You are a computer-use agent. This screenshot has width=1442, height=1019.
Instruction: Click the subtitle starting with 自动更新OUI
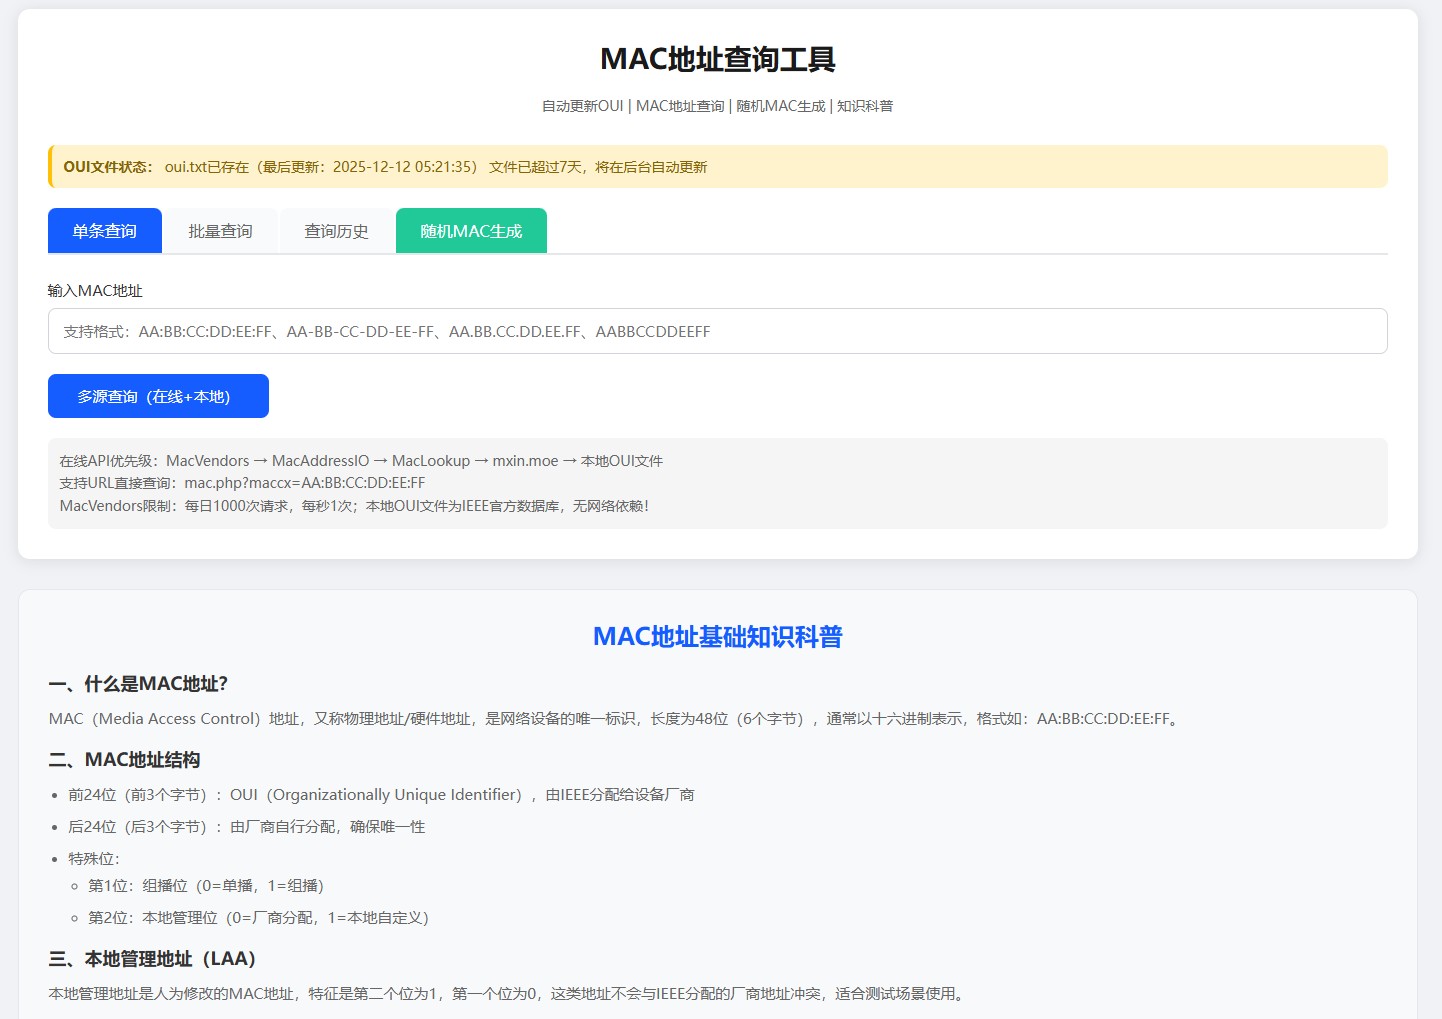tap(717, 106)
